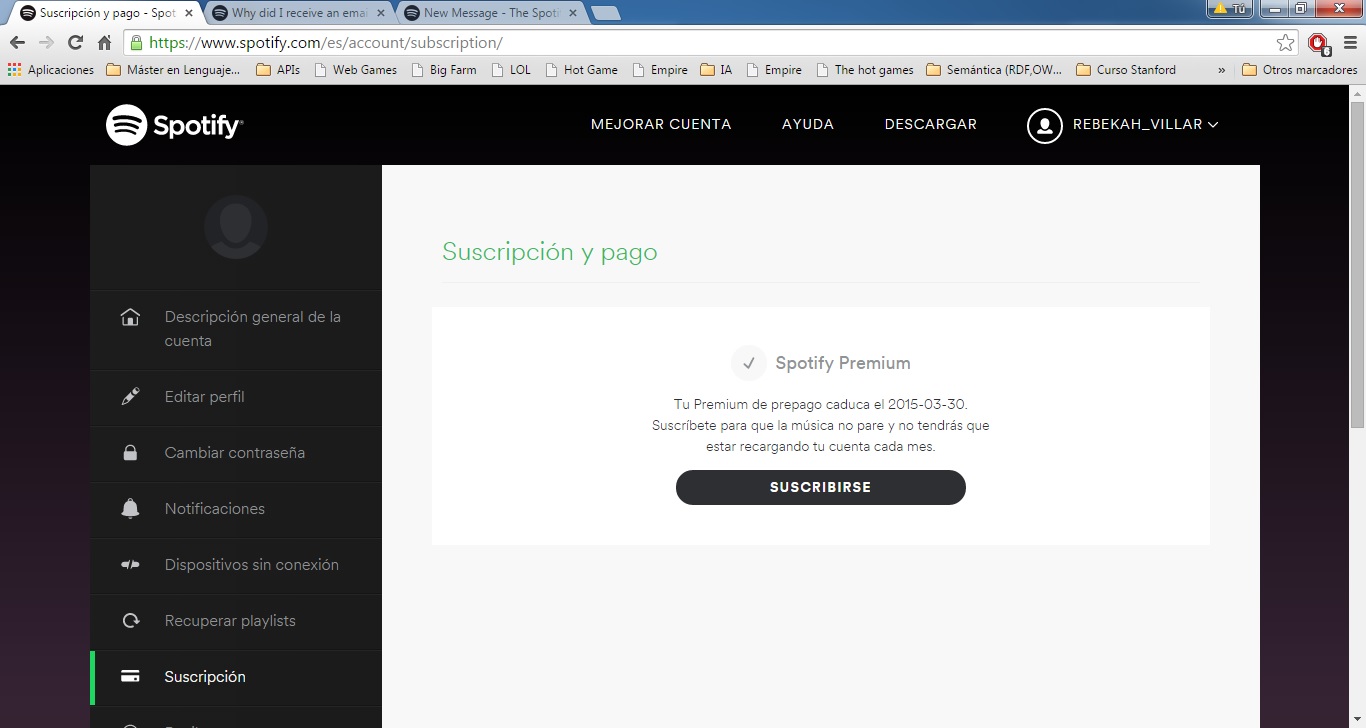
Task: Close the 'Why did I receive' browser tab
Action: point(381,13)
